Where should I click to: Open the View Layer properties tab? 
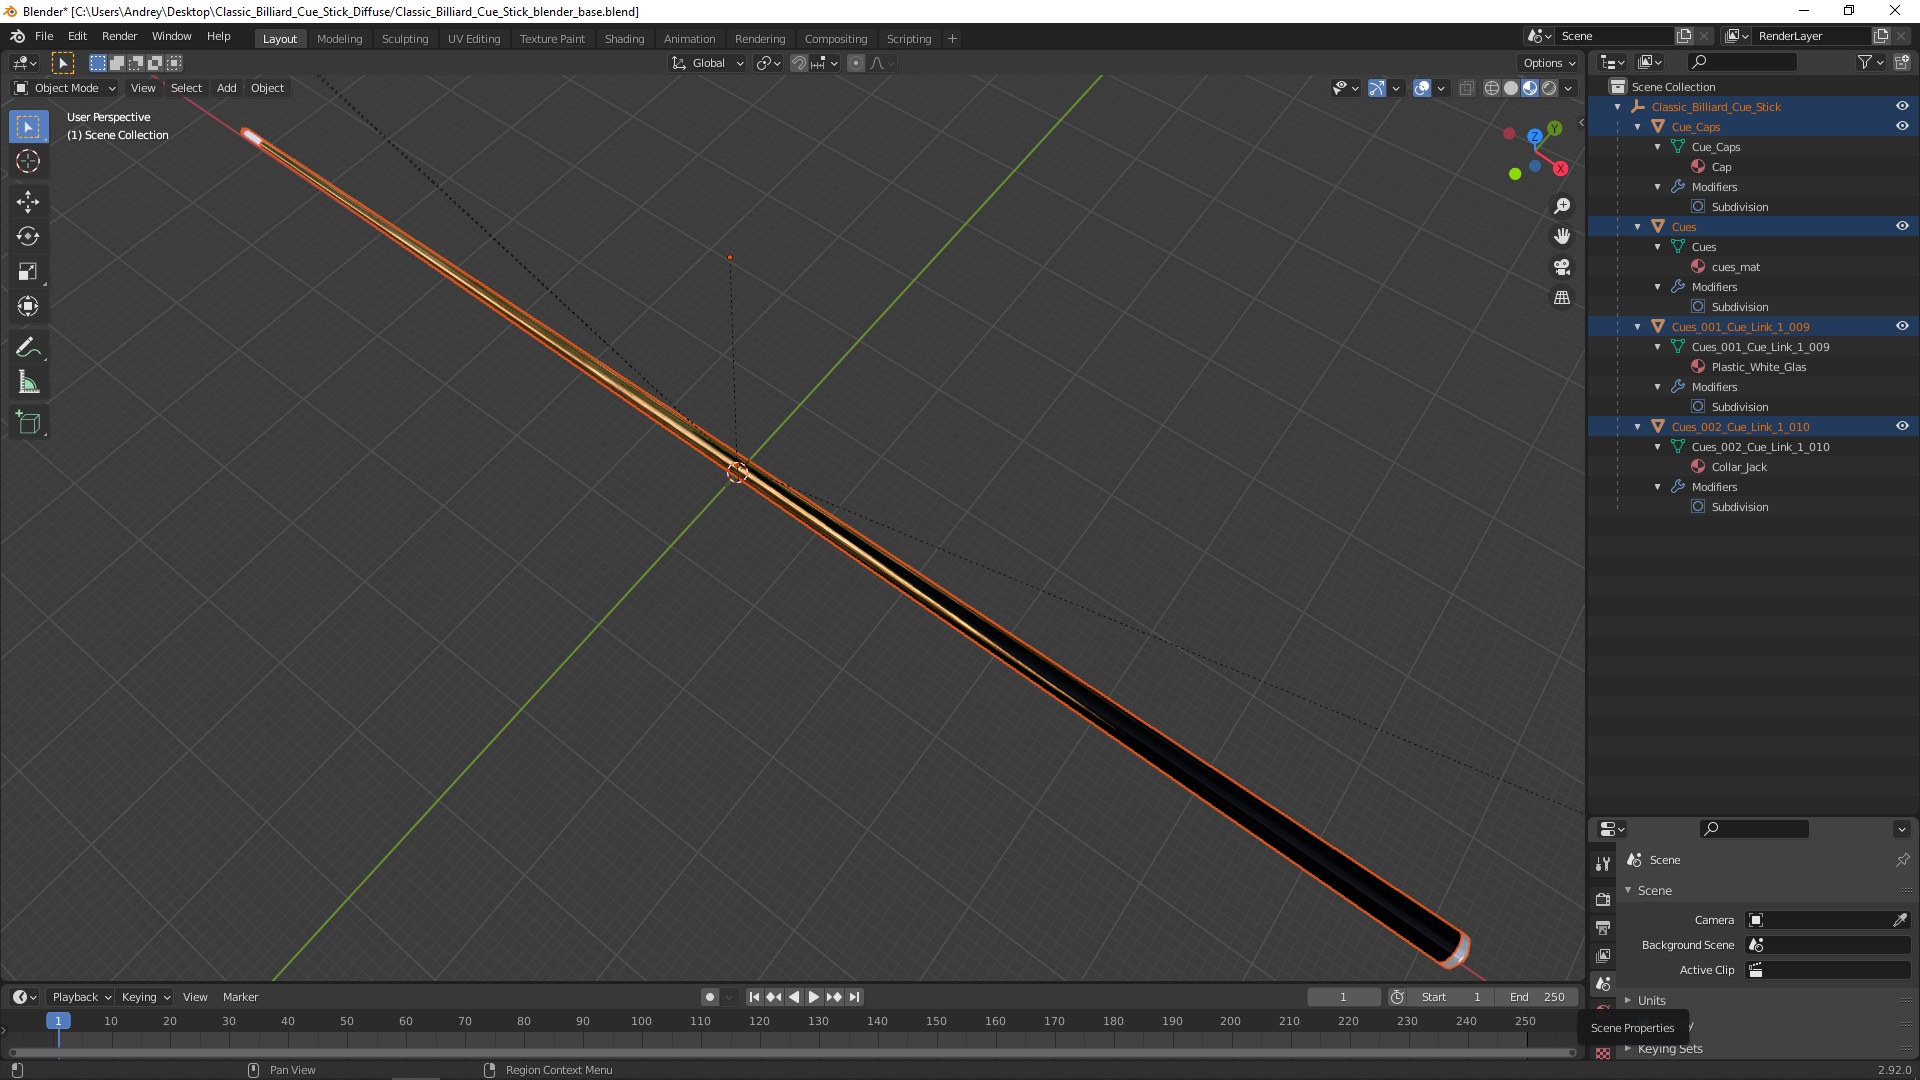click(x=1603, y=956)
